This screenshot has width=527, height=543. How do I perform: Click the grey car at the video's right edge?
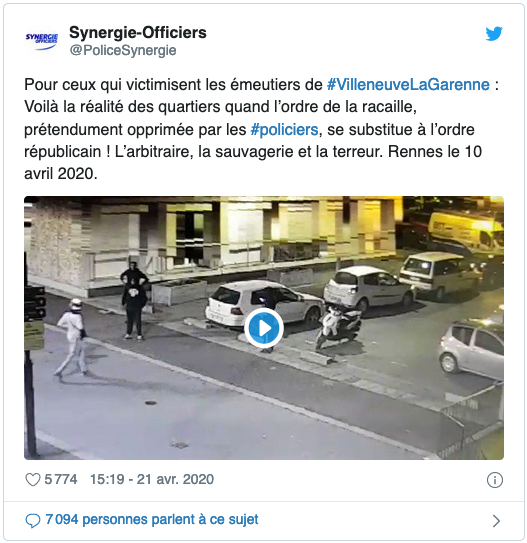pyautogui.click(x=471, y=349)
